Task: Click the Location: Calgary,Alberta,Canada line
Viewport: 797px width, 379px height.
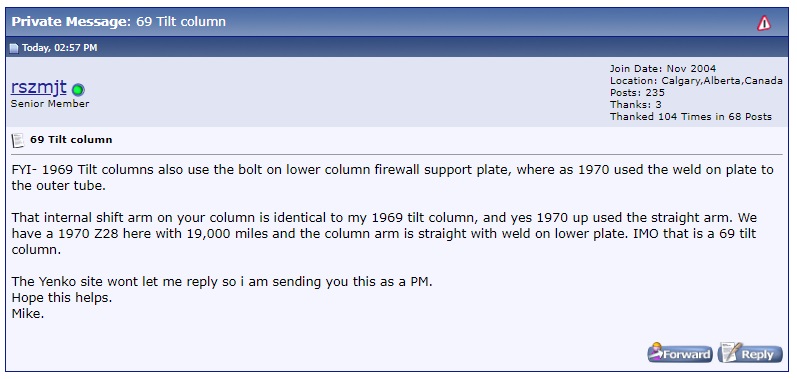Action: (x=696, y=81)
